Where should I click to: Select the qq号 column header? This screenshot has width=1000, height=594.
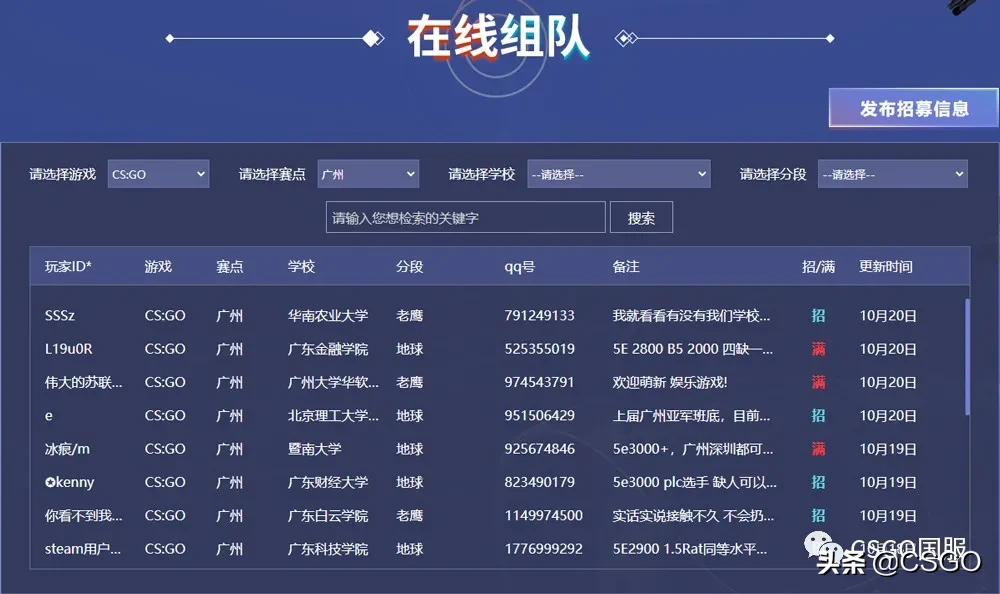pyautogui.click(x=519, y=267)
